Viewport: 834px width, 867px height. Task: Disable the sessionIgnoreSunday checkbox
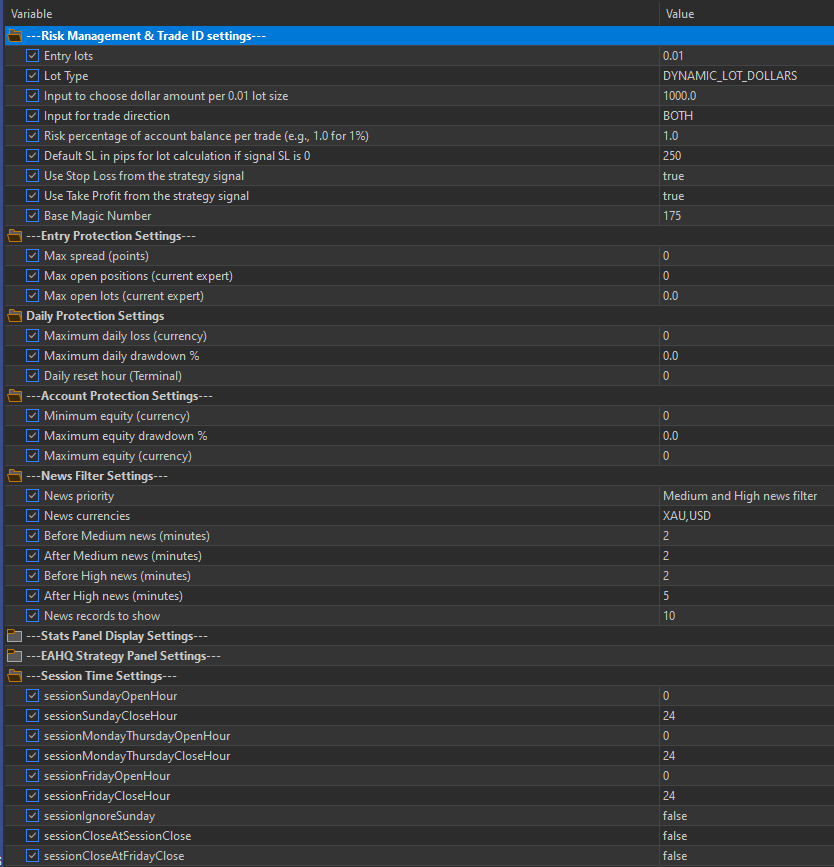point(33,816)
